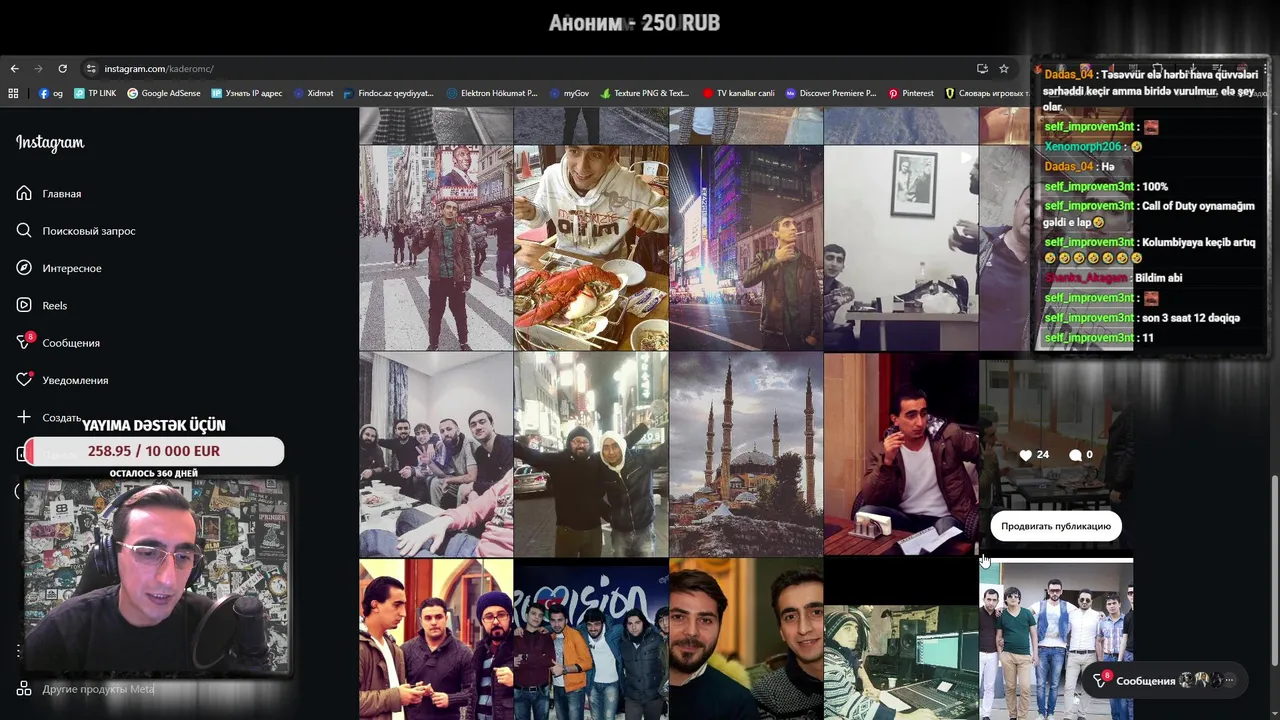Go back using the browser back arrow
This screenshot has height=720, width=1280.
coord(14,69)
